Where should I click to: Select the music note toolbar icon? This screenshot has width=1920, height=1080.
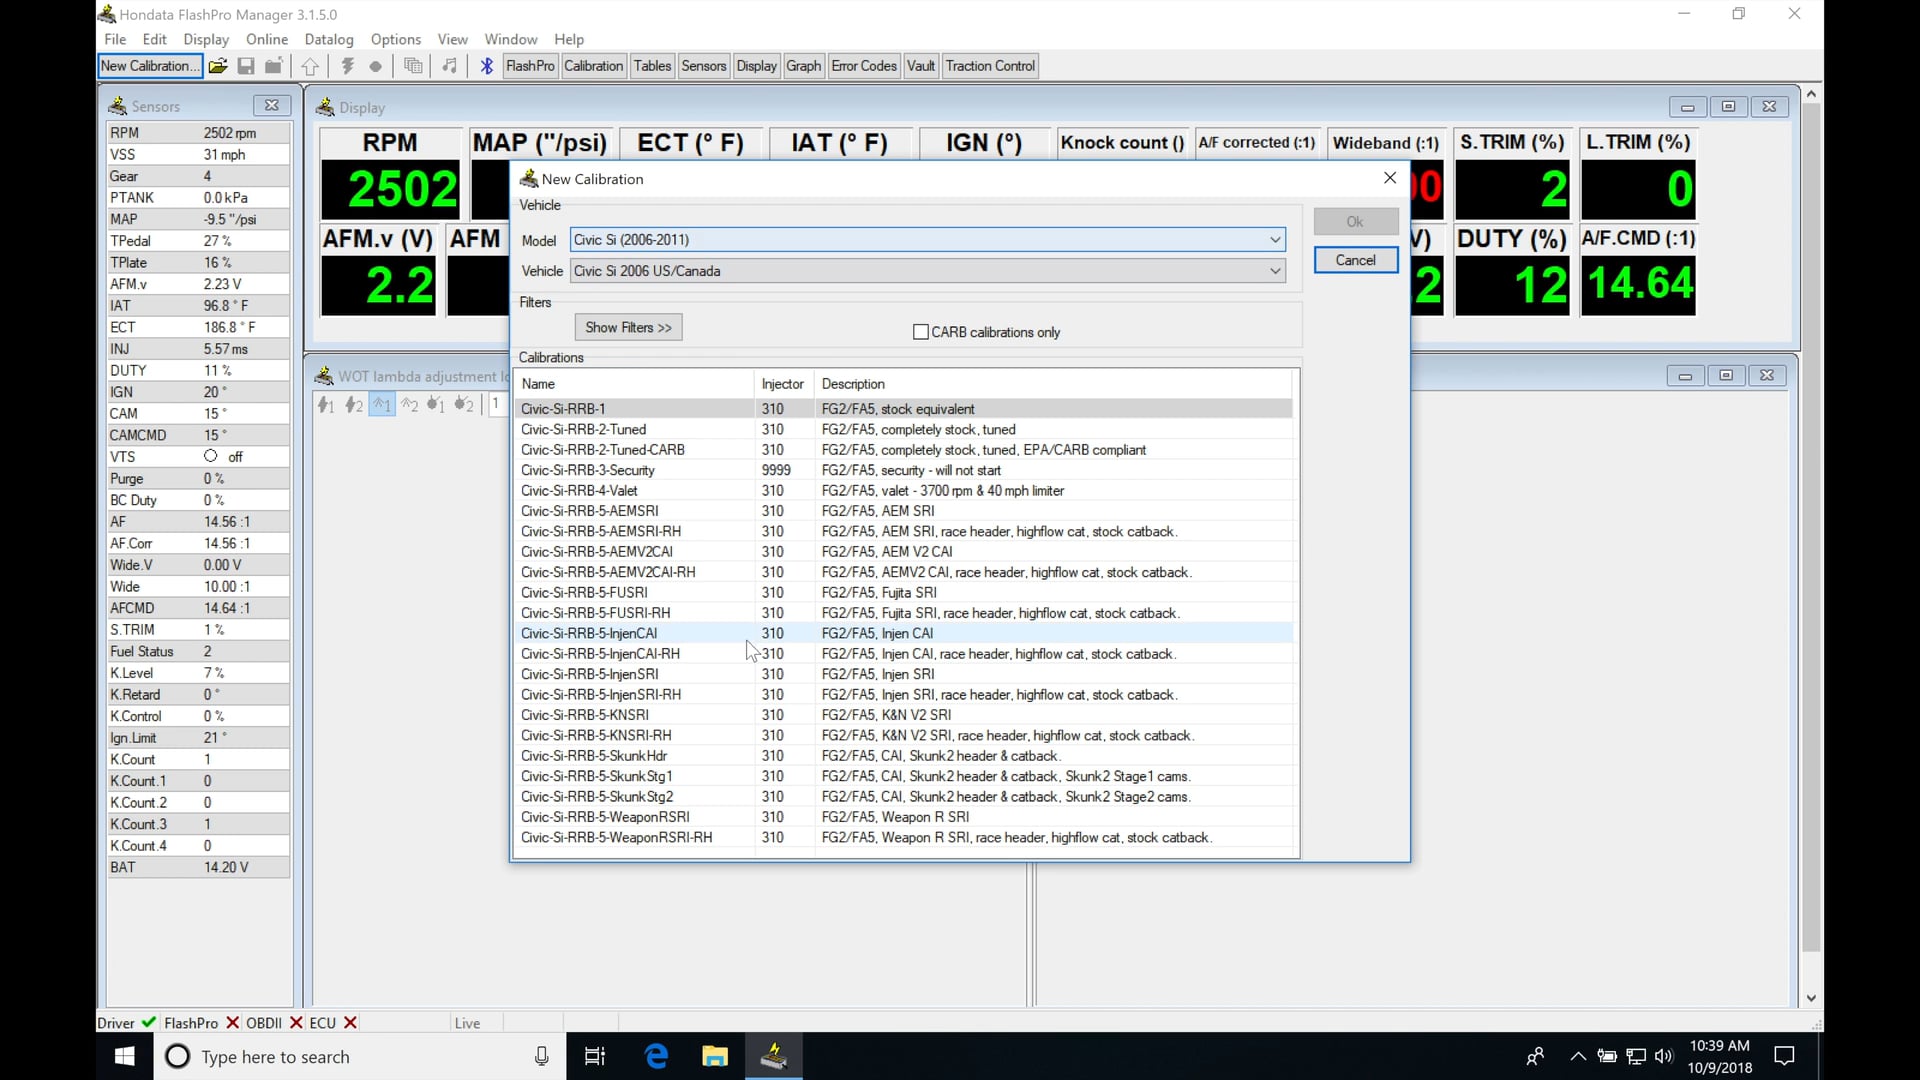coord(449,66)
